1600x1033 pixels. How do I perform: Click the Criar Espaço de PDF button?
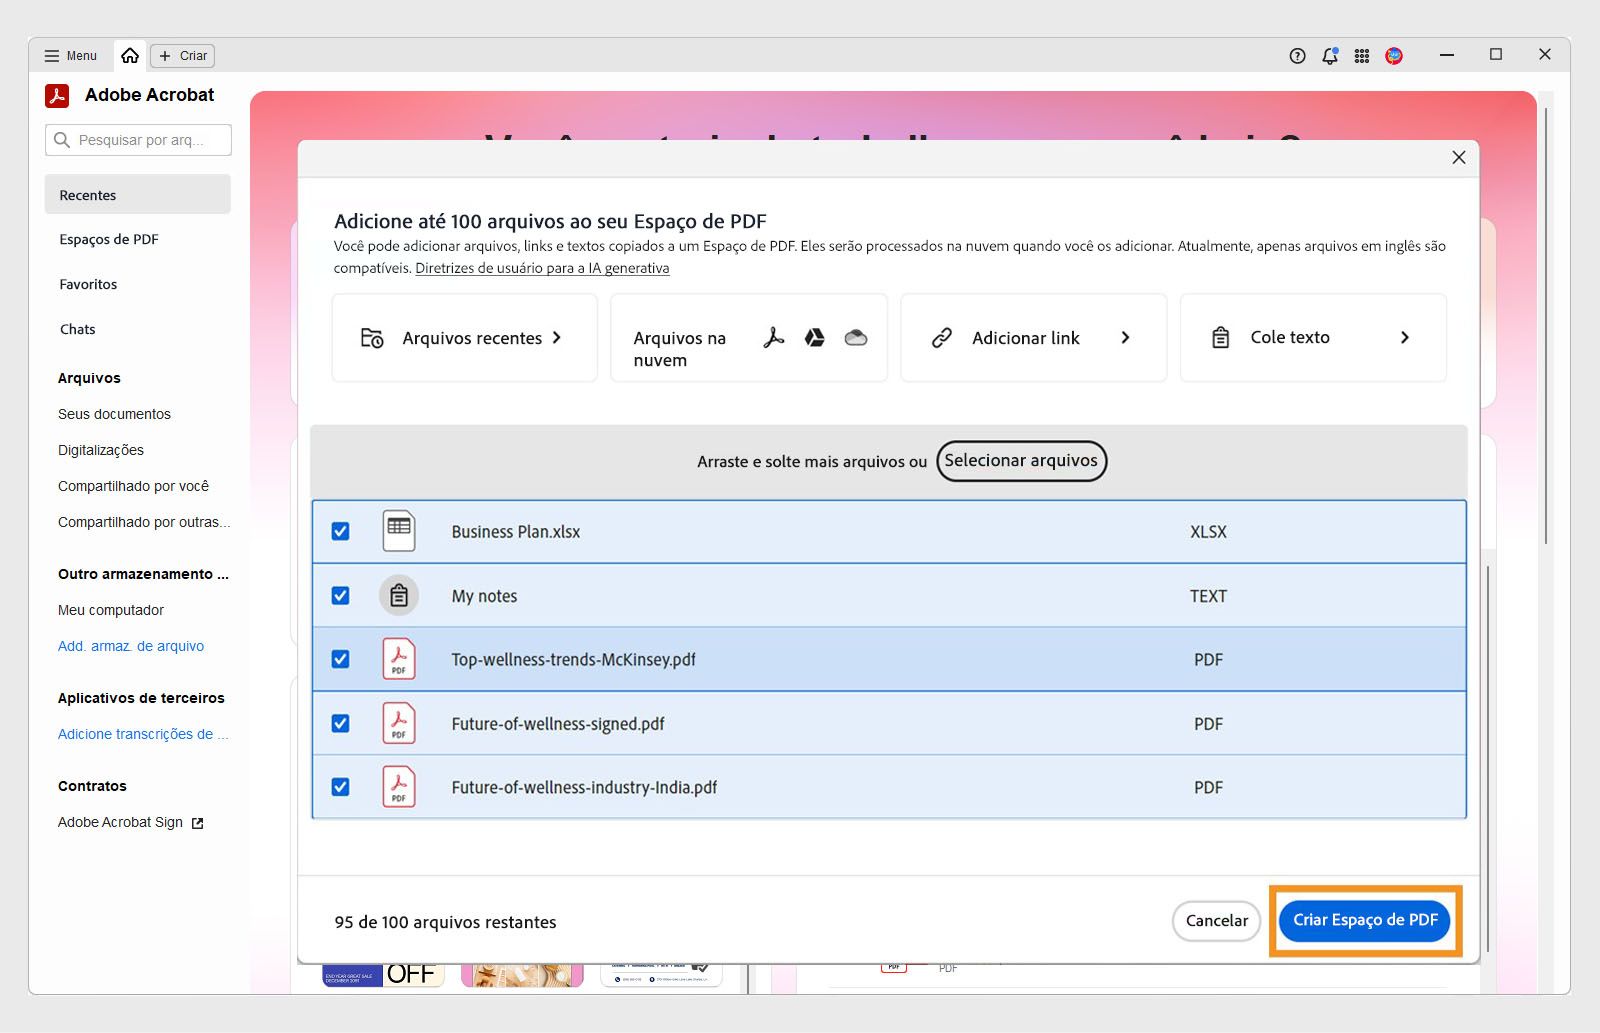point(1364,920)
